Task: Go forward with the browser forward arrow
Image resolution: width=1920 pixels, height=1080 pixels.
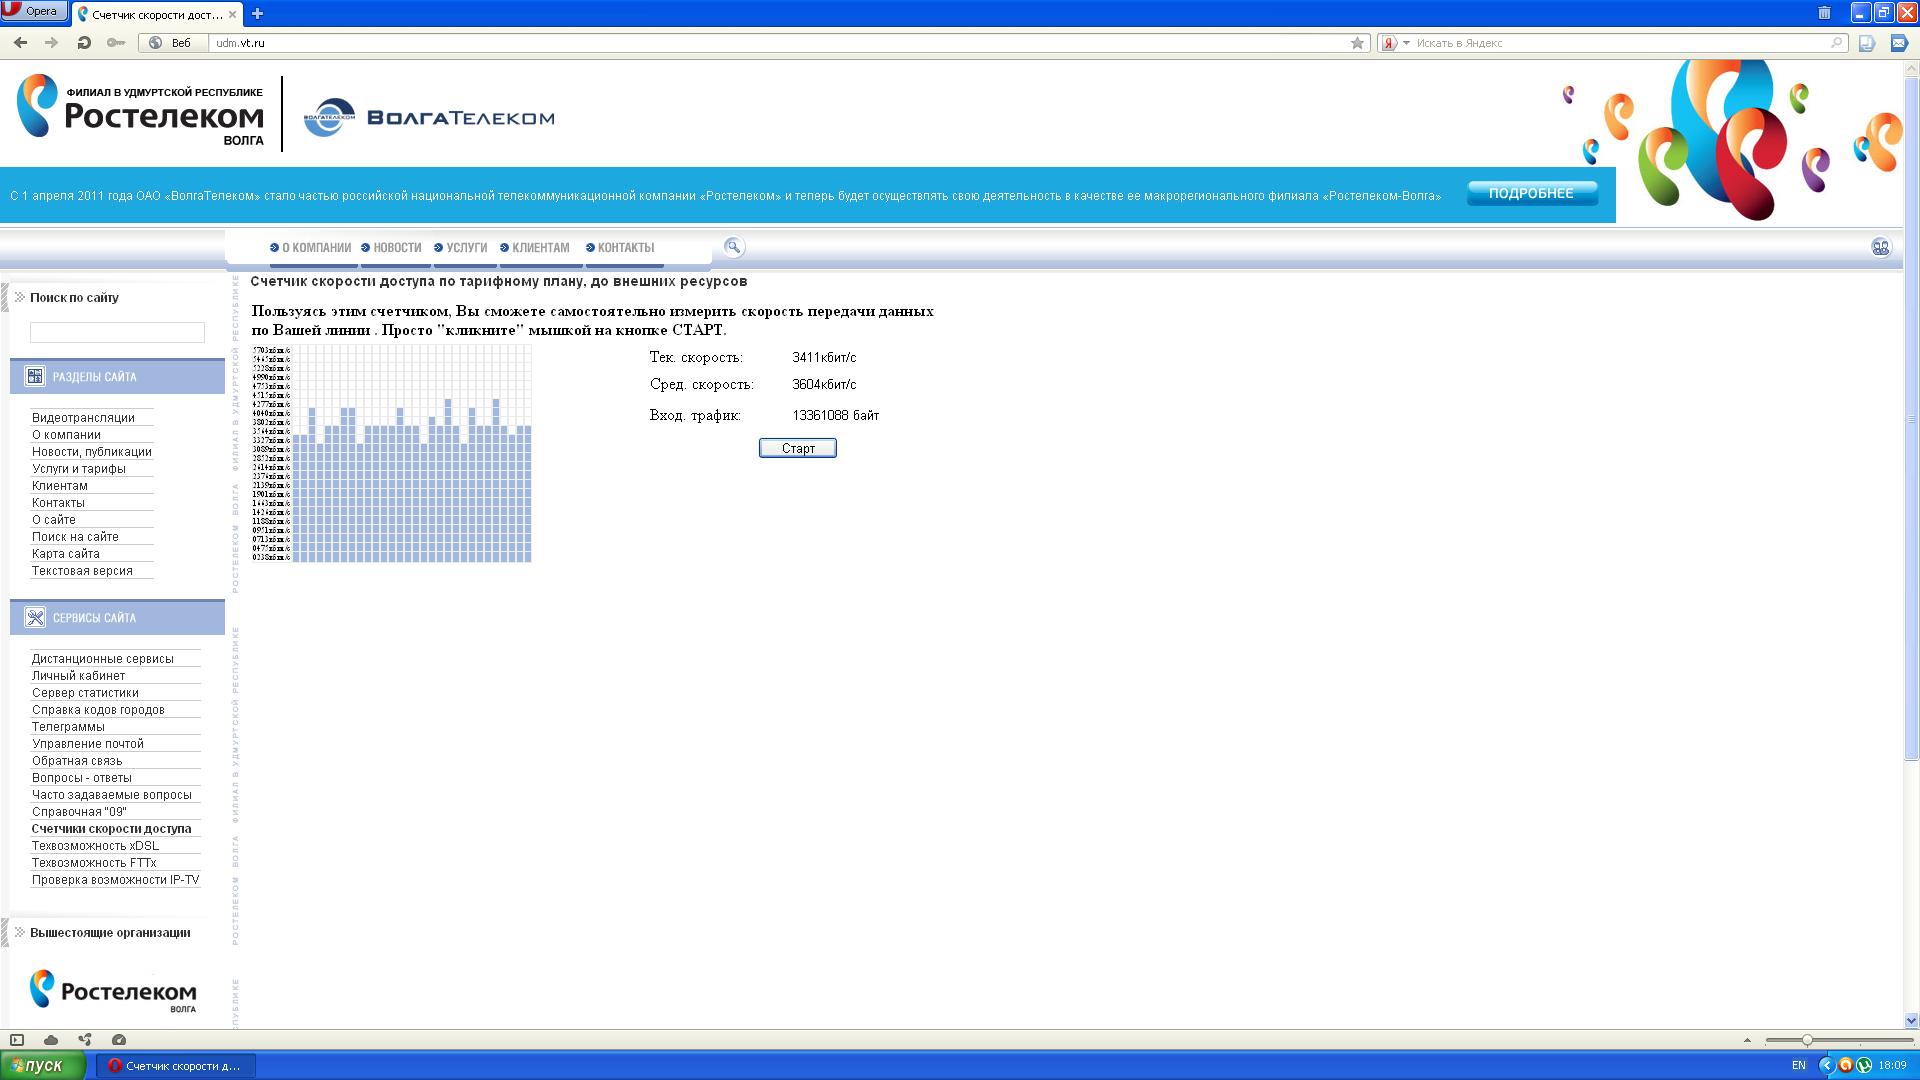Action: click(x=52, y=43)
